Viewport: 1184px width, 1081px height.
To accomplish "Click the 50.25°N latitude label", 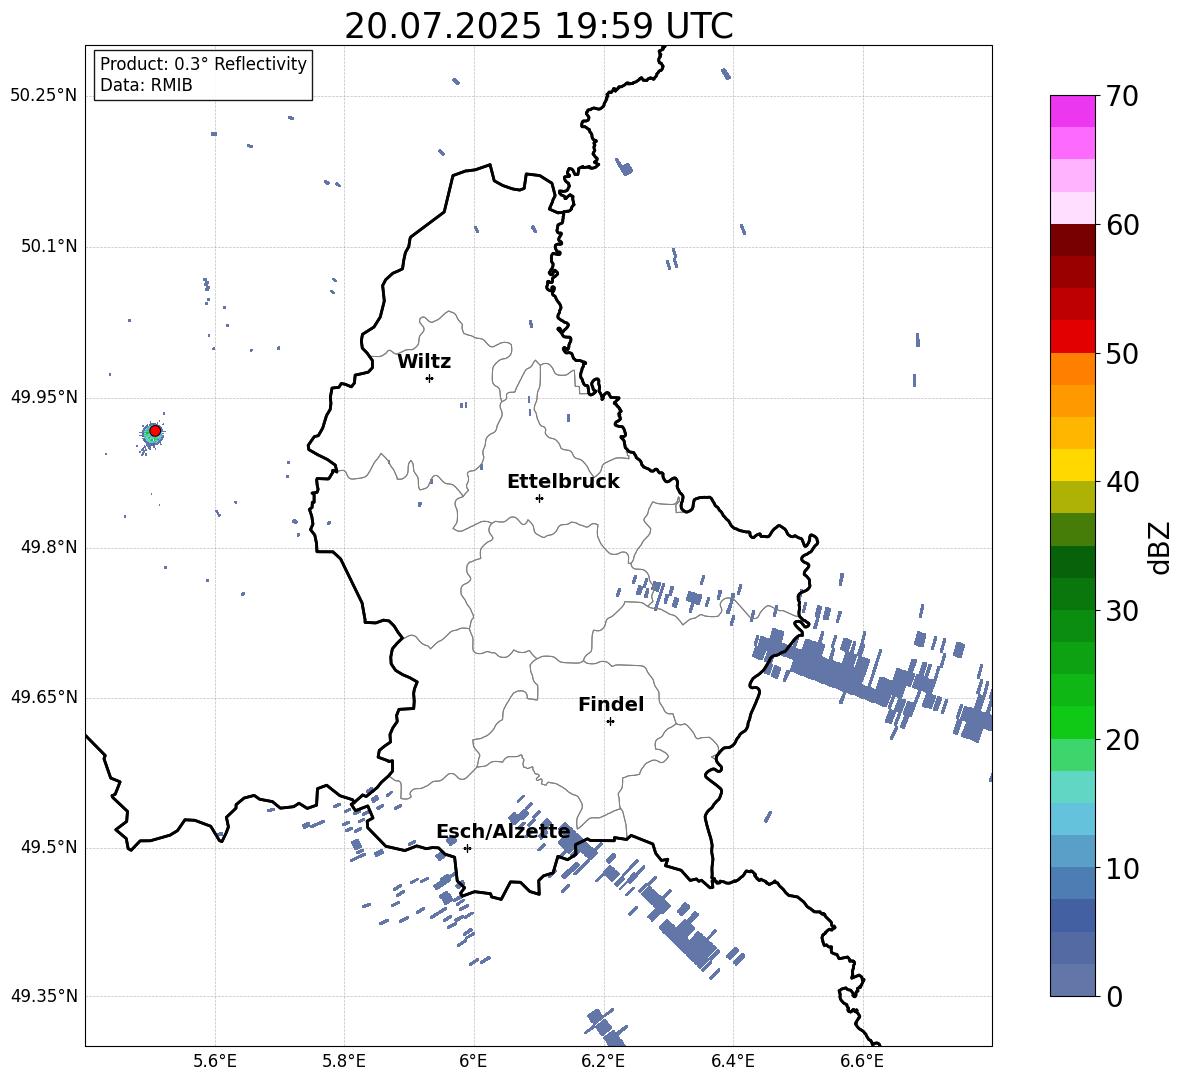I will [x=43, y=96].
